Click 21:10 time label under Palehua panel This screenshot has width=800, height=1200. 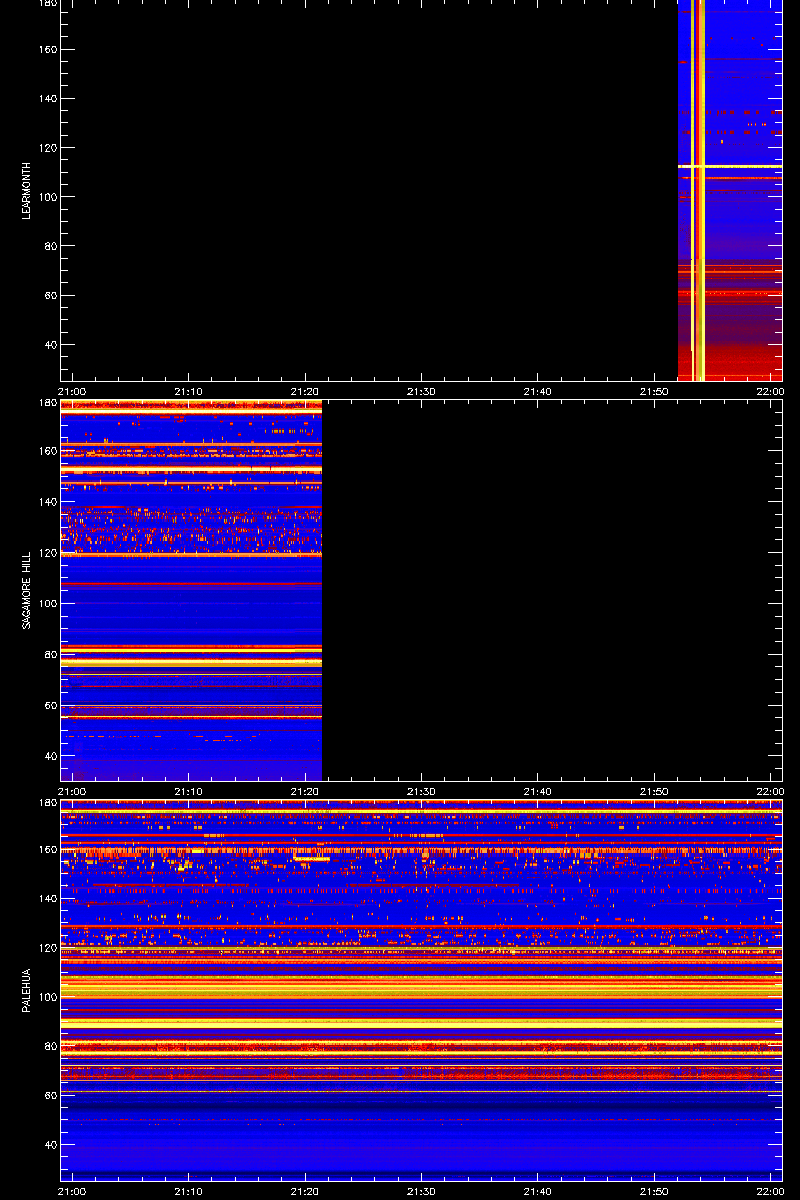coord(188,1191)
